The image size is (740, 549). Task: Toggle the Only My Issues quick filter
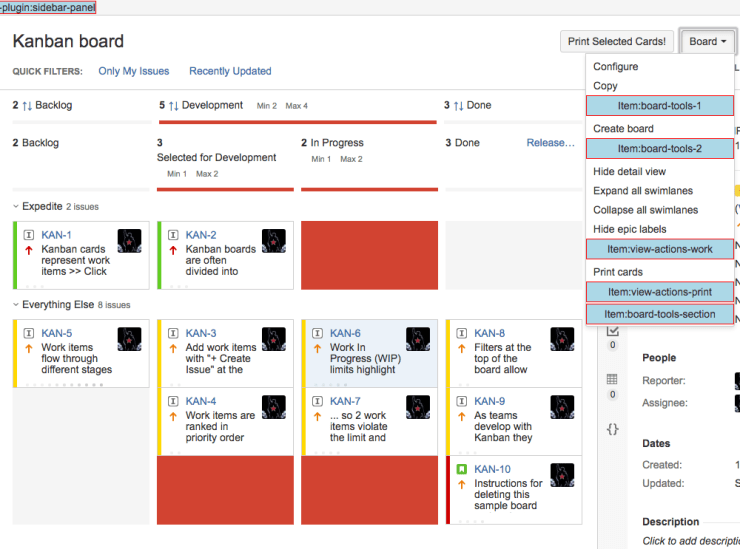(x=133, y=71)
